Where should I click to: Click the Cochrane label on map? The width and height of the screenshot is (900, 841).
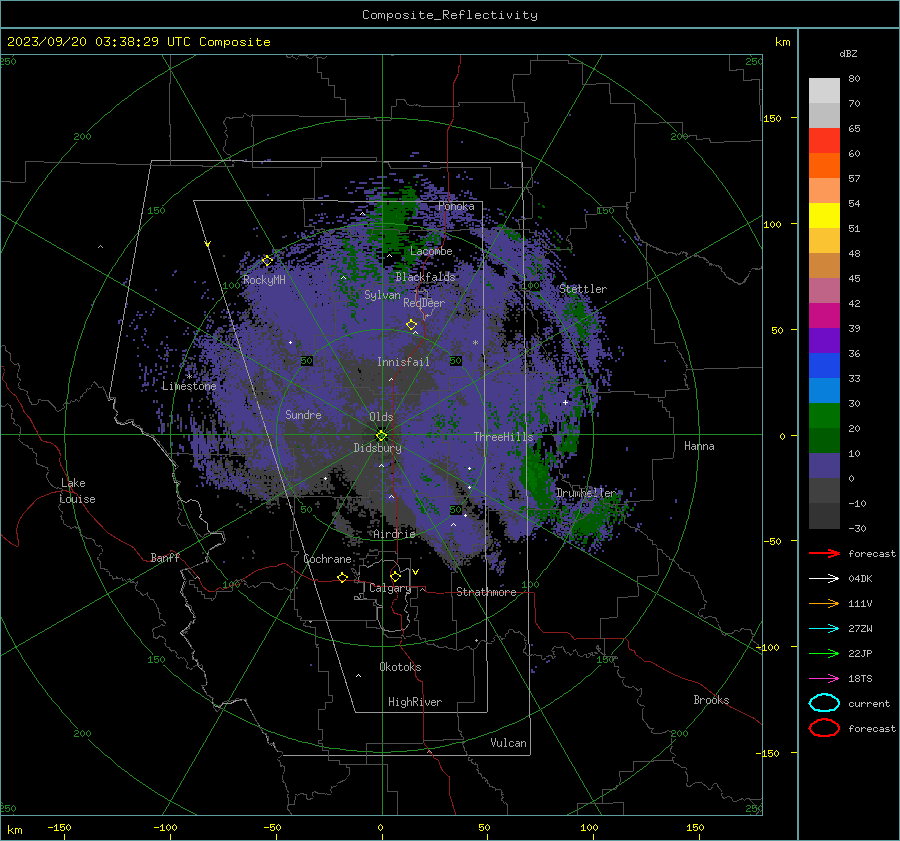pos(327,559)
